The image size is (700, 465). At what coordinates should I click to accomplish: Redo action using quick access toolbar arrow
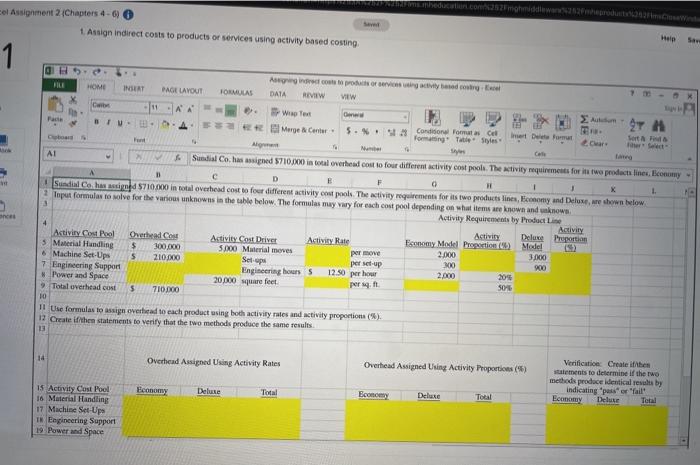point(97,71)
